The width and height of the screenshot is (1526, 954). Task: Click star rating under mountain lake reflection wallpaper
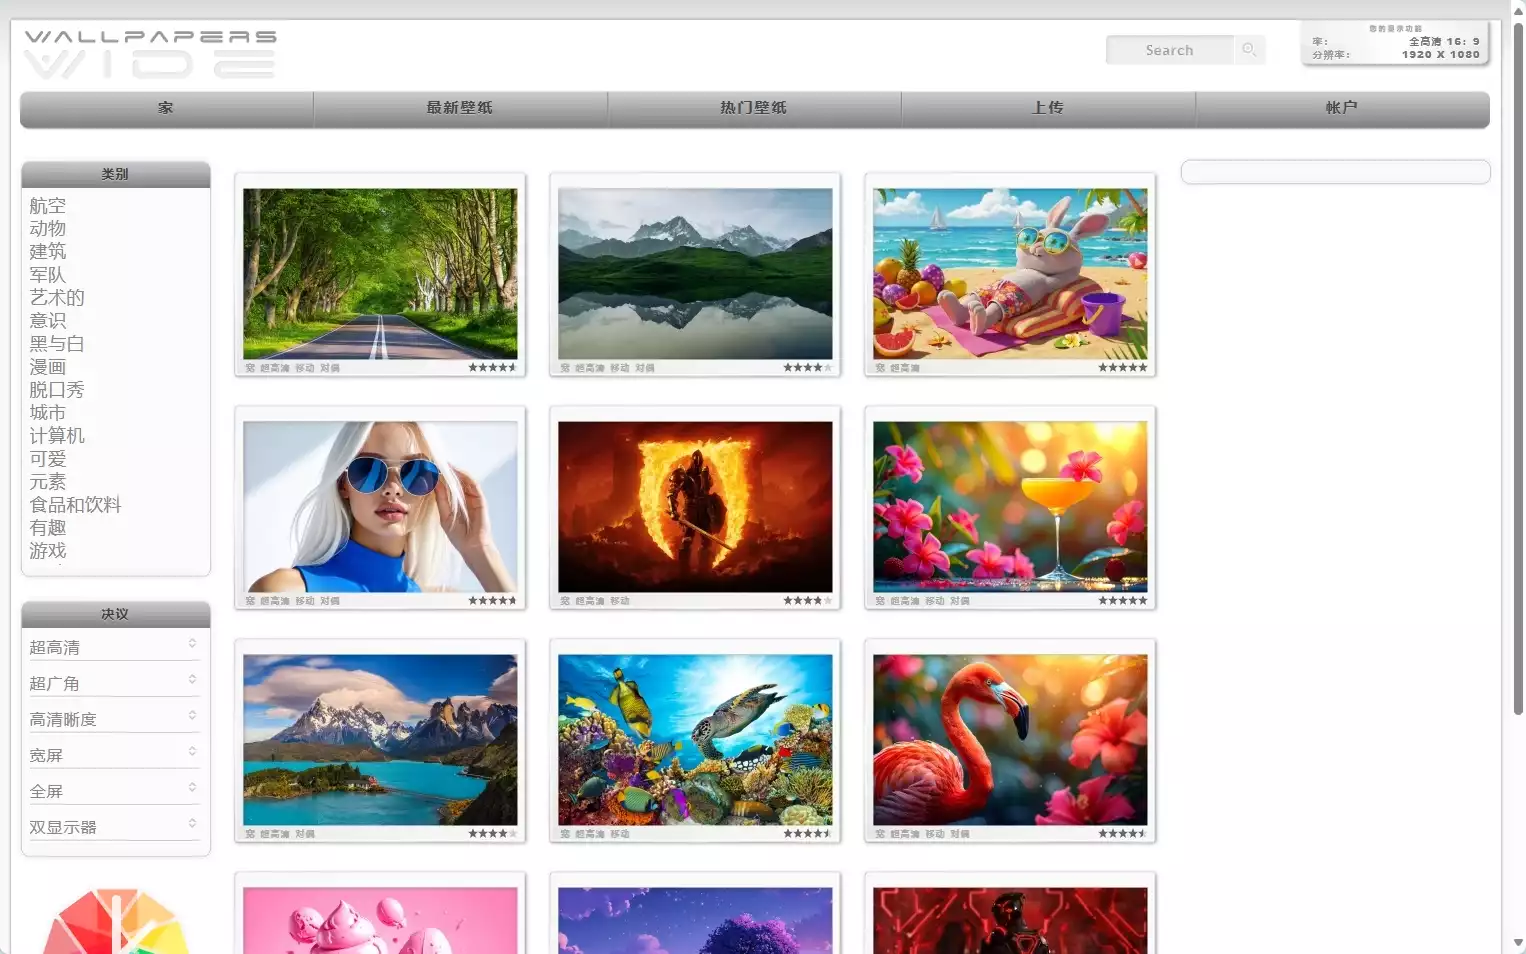[807, 368]
